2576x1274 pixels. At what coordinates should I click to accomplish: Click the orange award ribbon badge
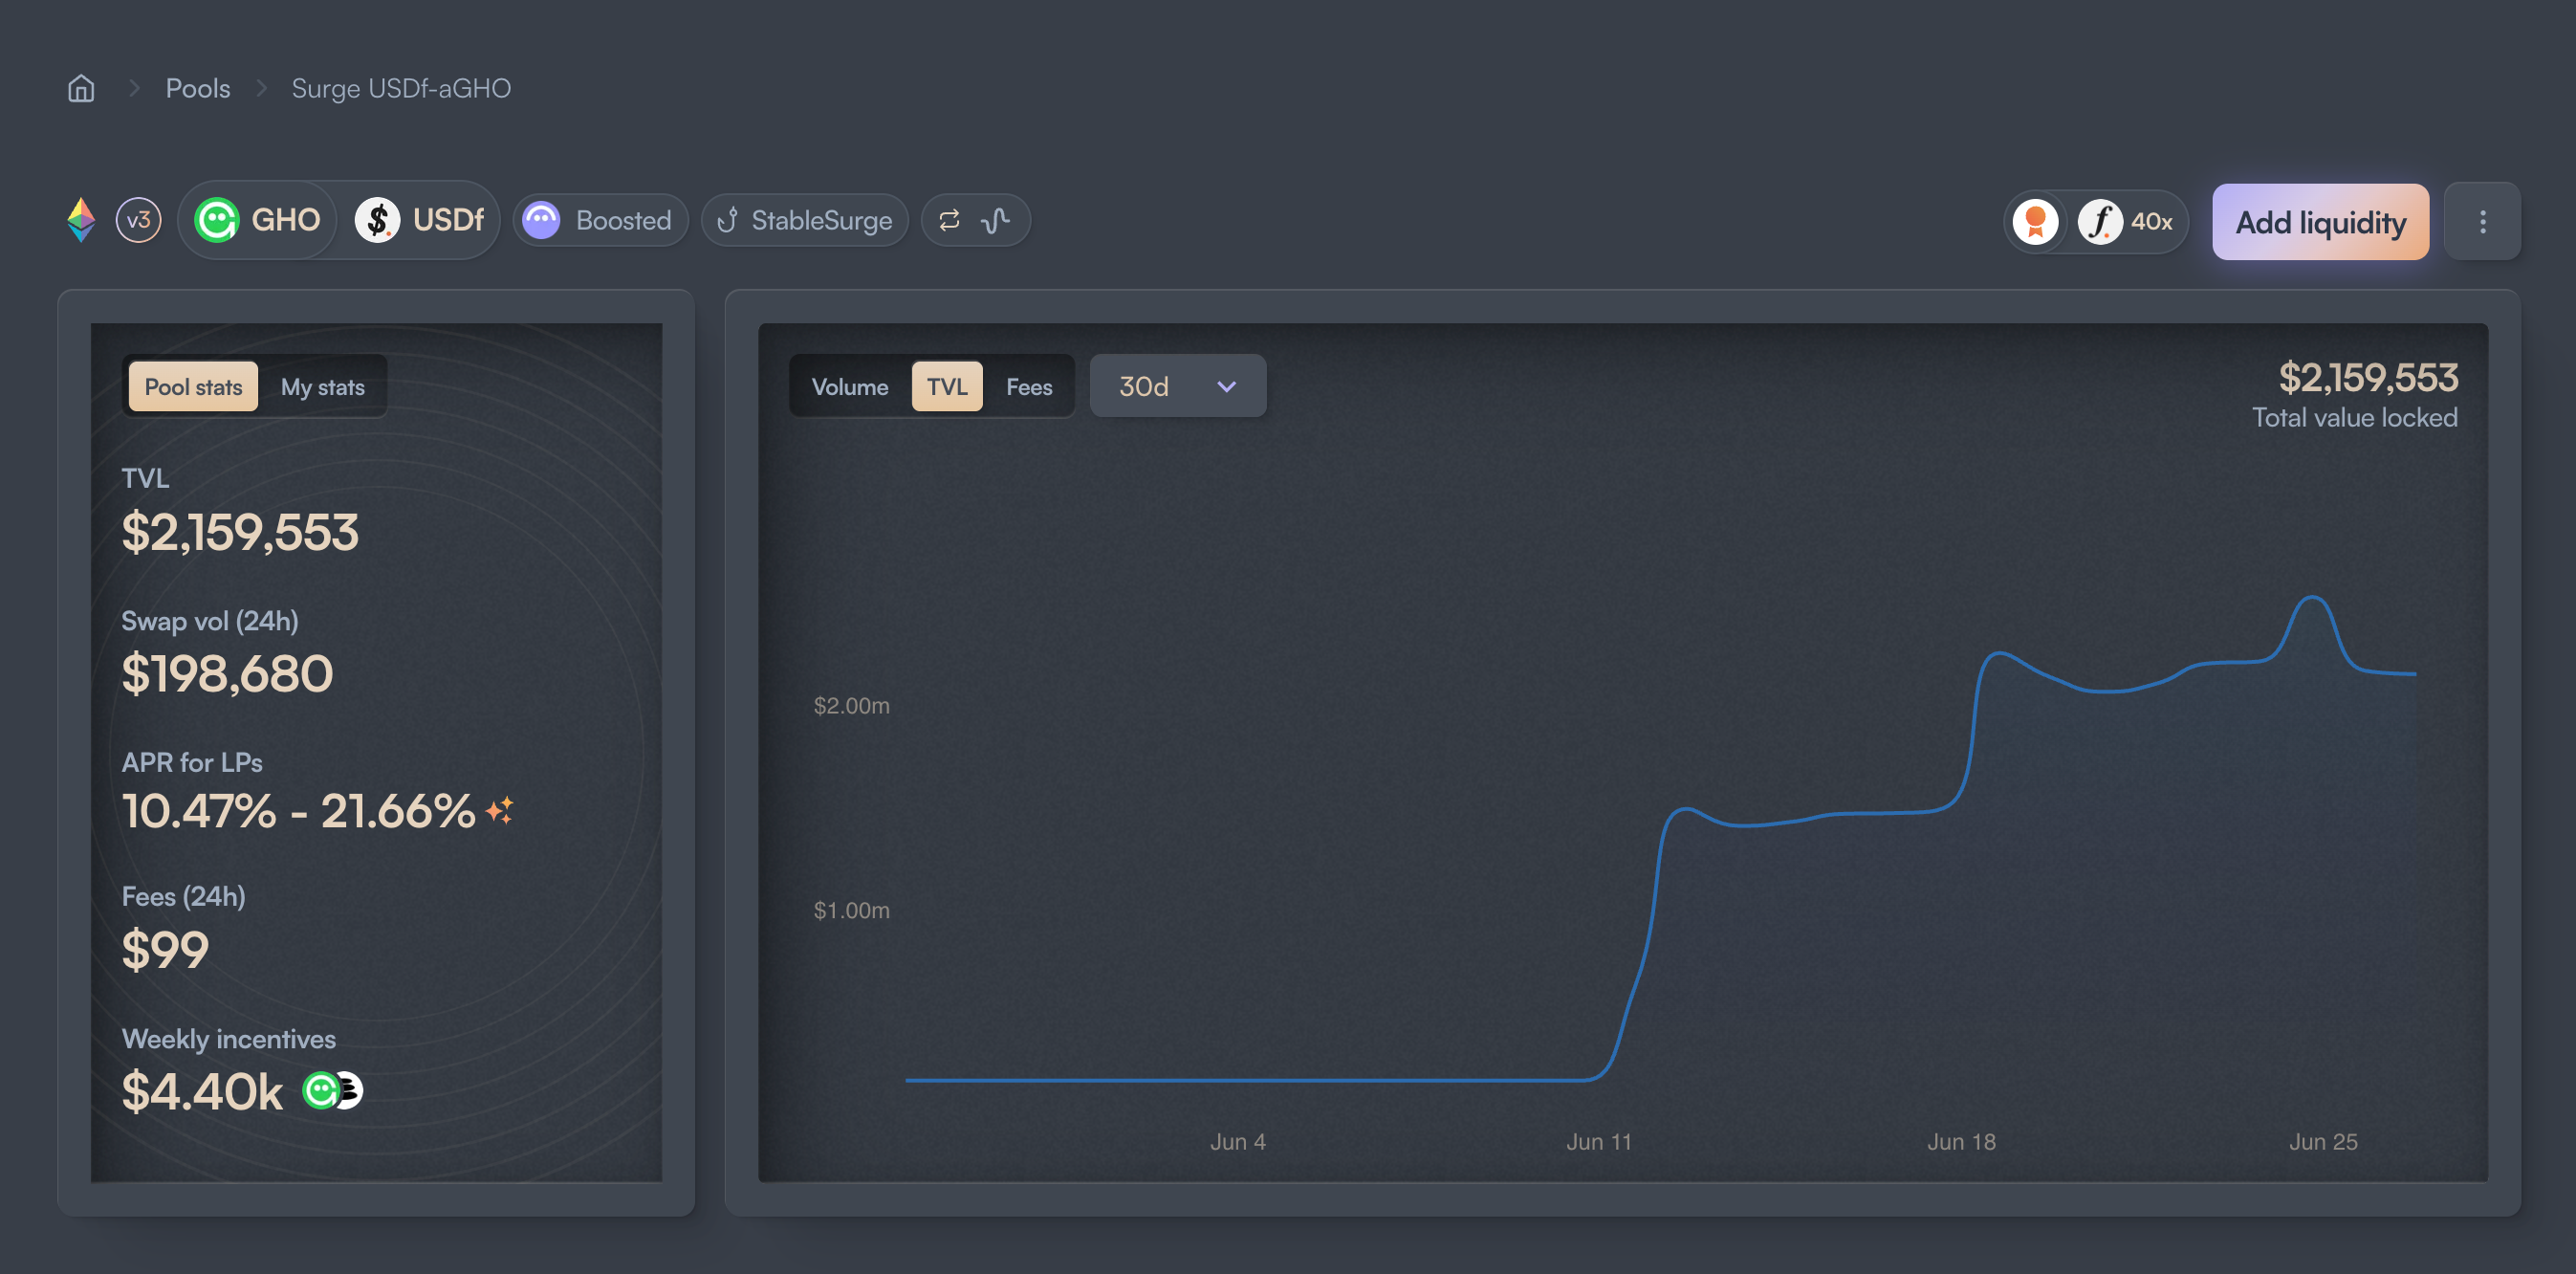coord(2035,221)
